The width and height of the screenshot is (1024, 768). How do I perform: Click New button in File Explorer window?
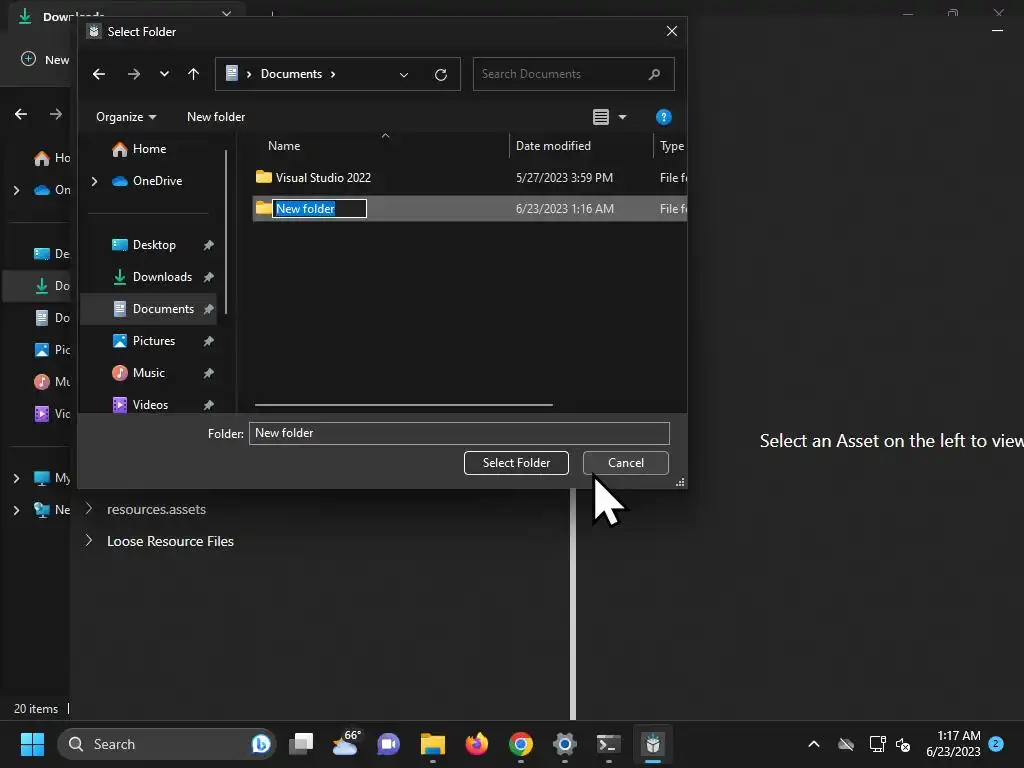[x=44, y=59]
